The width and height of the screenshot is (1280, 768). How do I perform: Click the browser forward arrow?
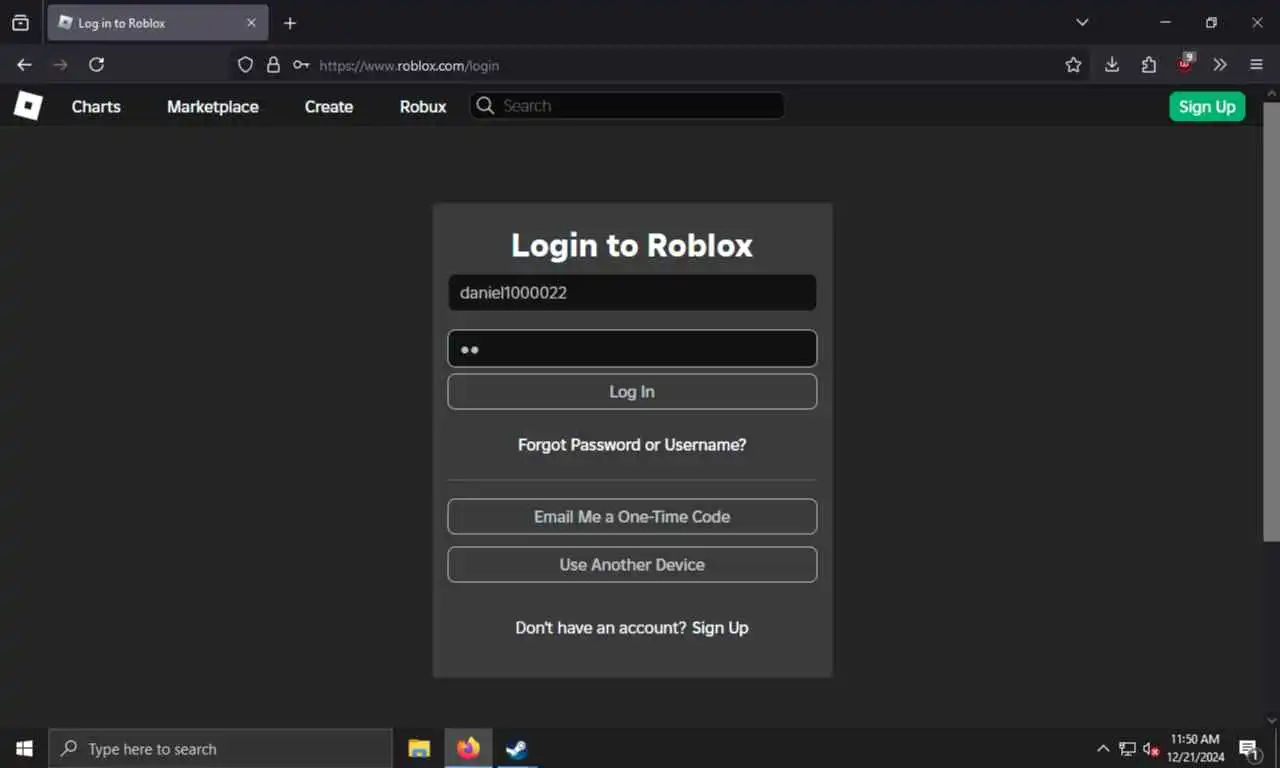click(x=60, y=65)
